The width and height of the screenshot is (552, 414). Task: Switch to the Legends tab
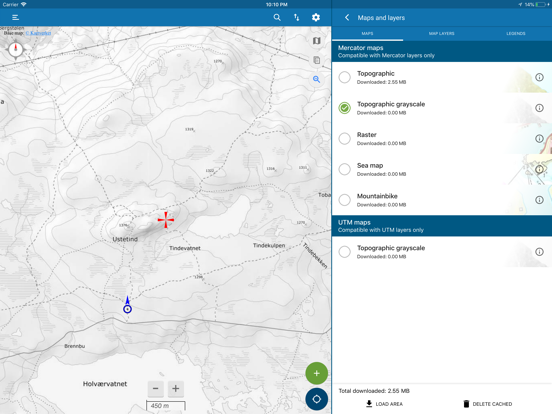516,33
